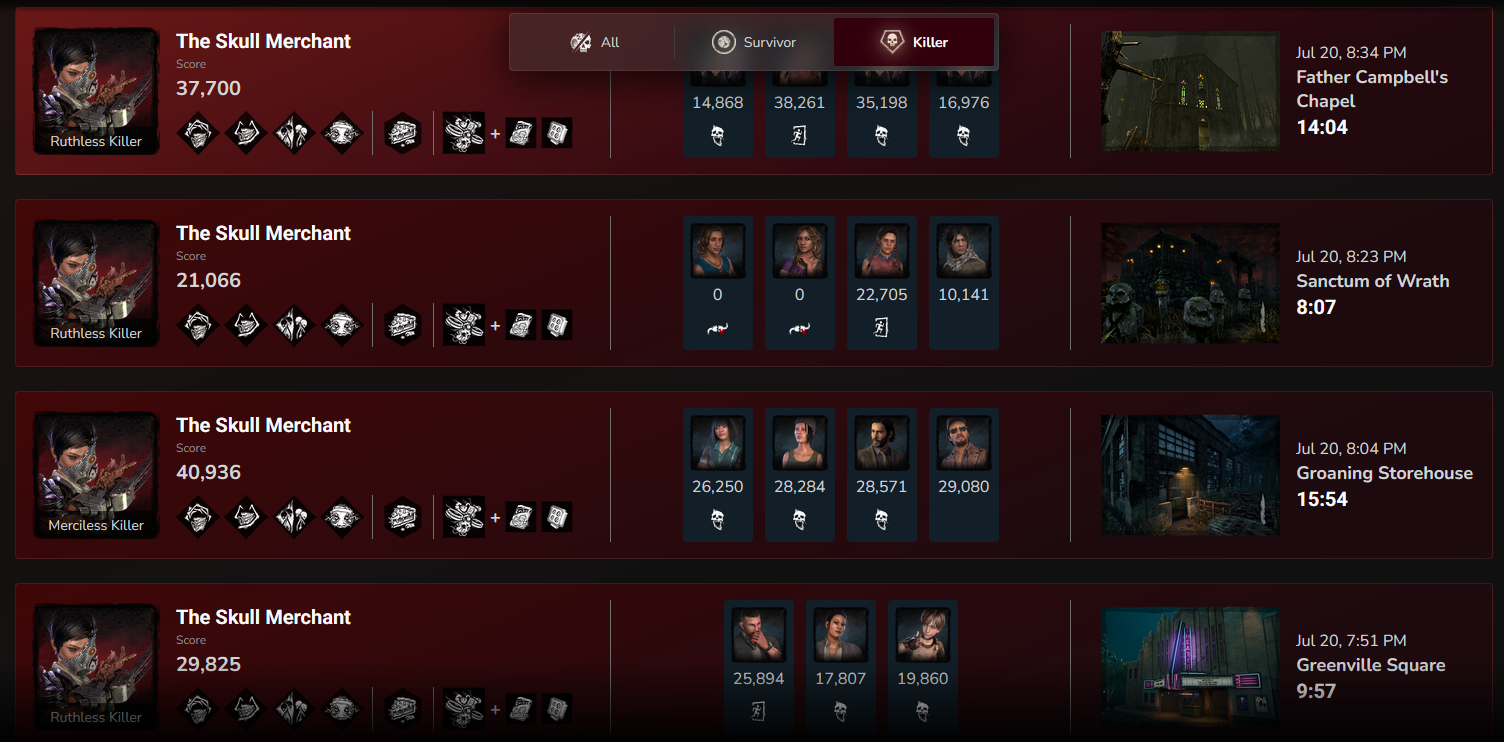Click the offering icon in the 21,066 match
1504x742 pixels.
(402, 325)
